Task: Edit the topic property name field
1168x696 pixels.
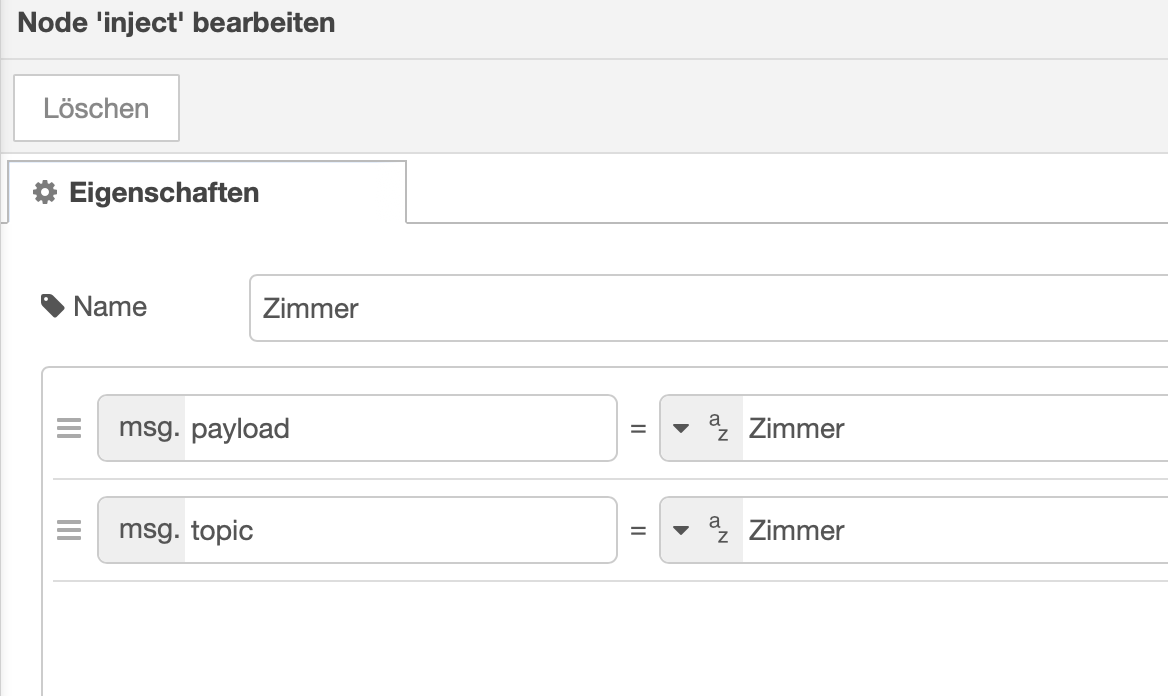Action: point(400,530)
